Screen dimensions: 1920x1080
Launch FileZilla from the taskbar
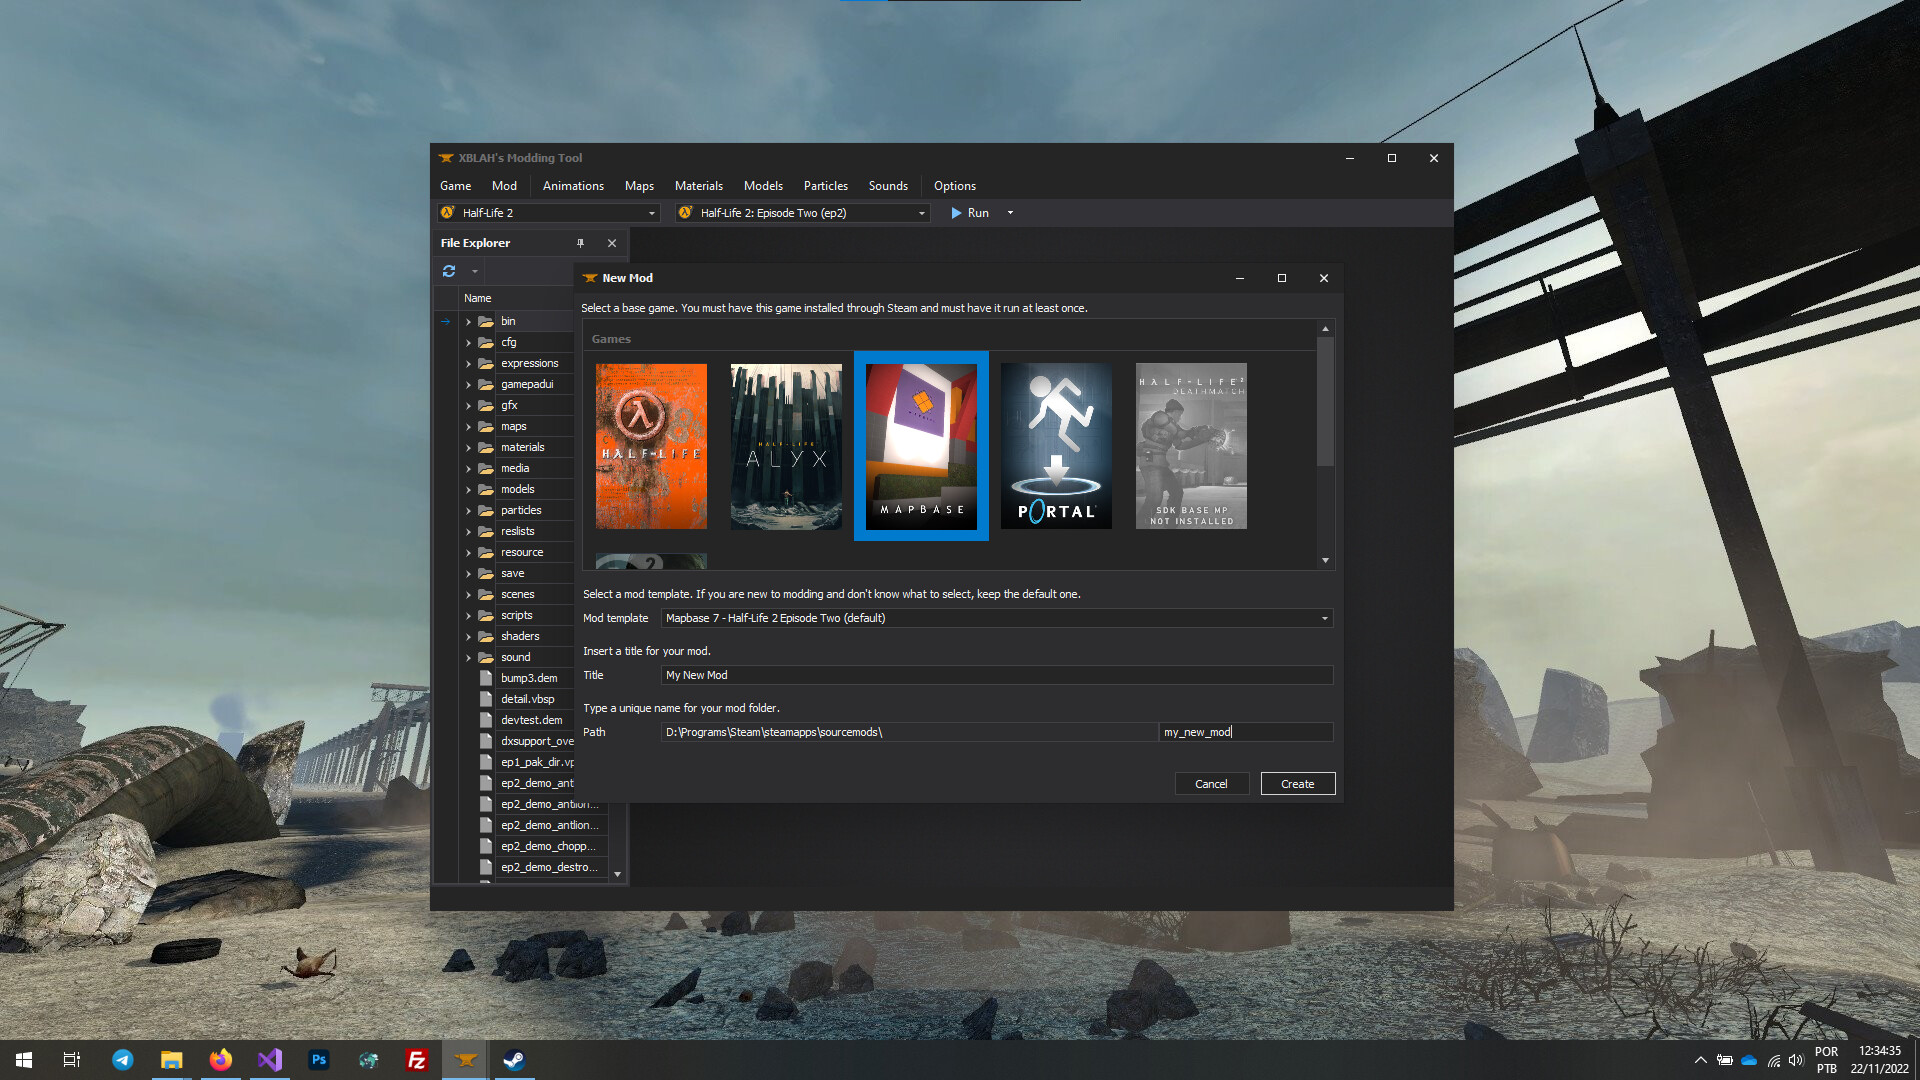[x=417, y=1059]
